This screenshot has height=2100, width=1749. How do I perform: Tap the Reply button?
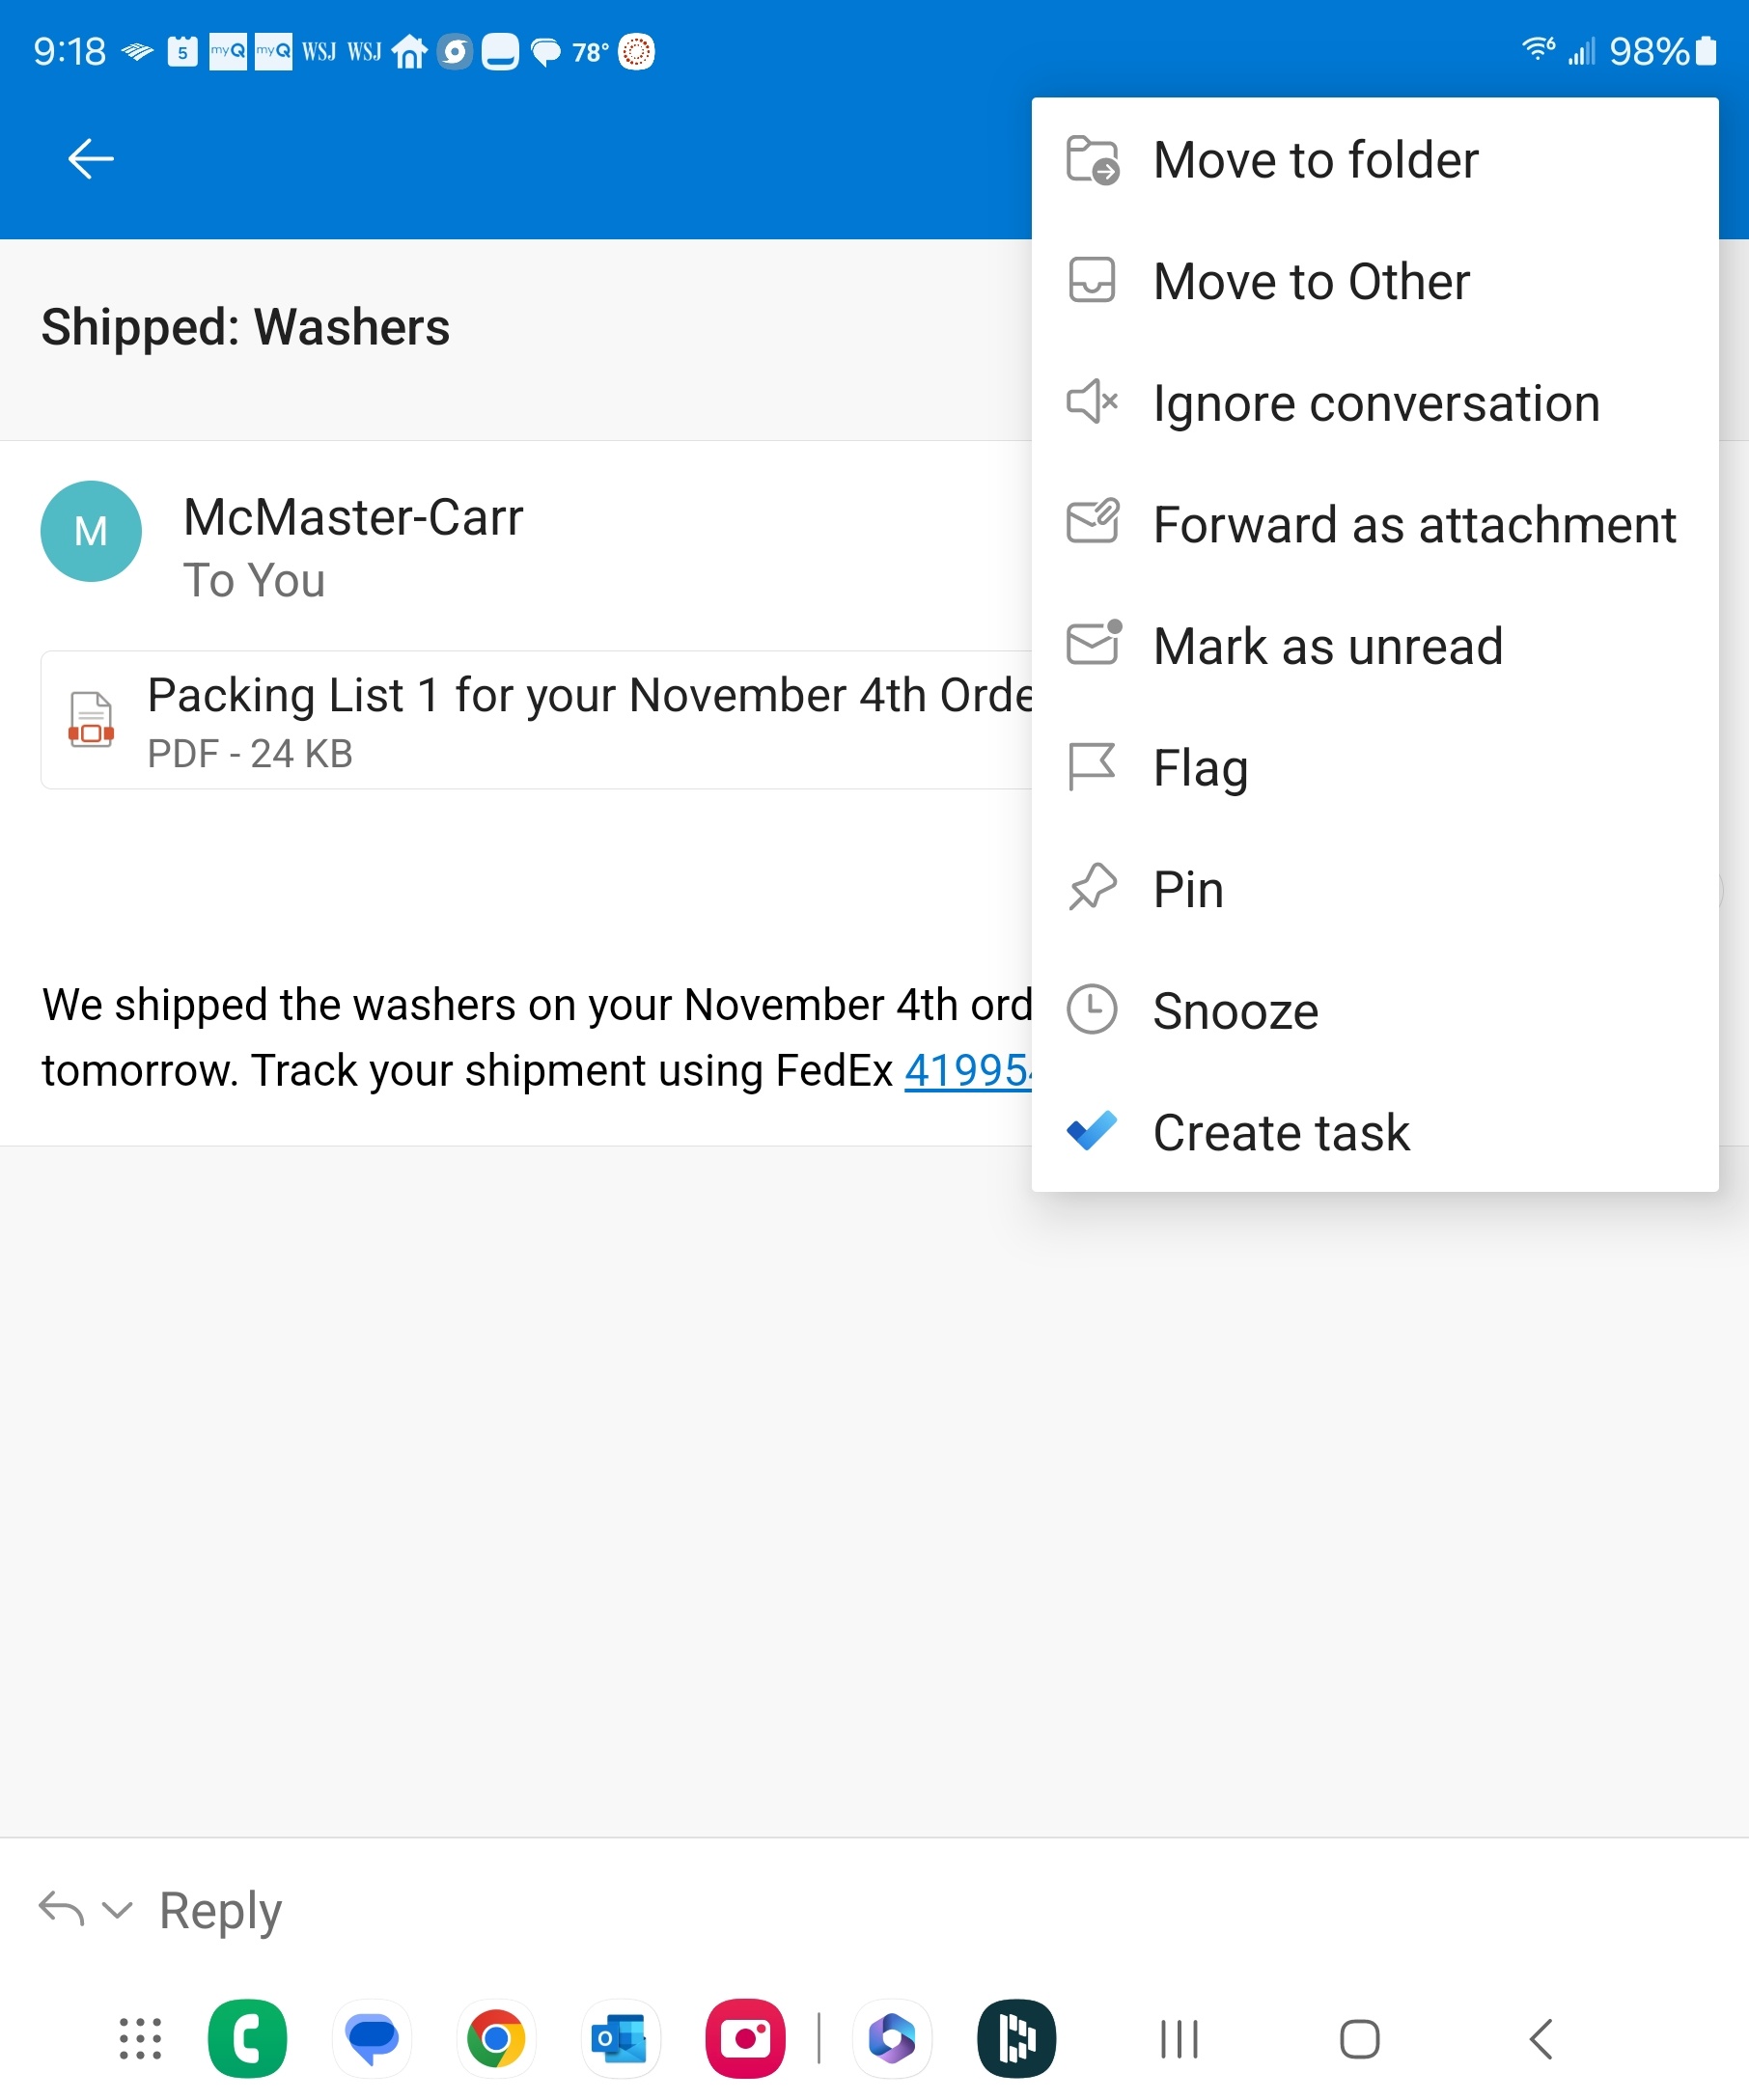point(219,1910)
